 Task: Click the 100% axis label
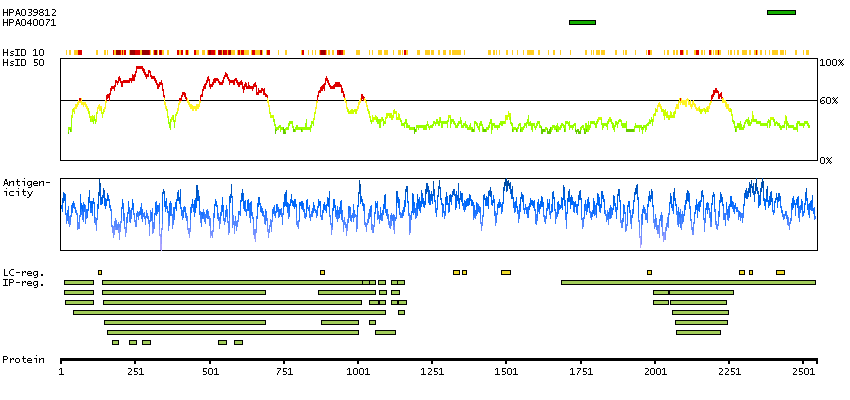click(x=832, y=63)
